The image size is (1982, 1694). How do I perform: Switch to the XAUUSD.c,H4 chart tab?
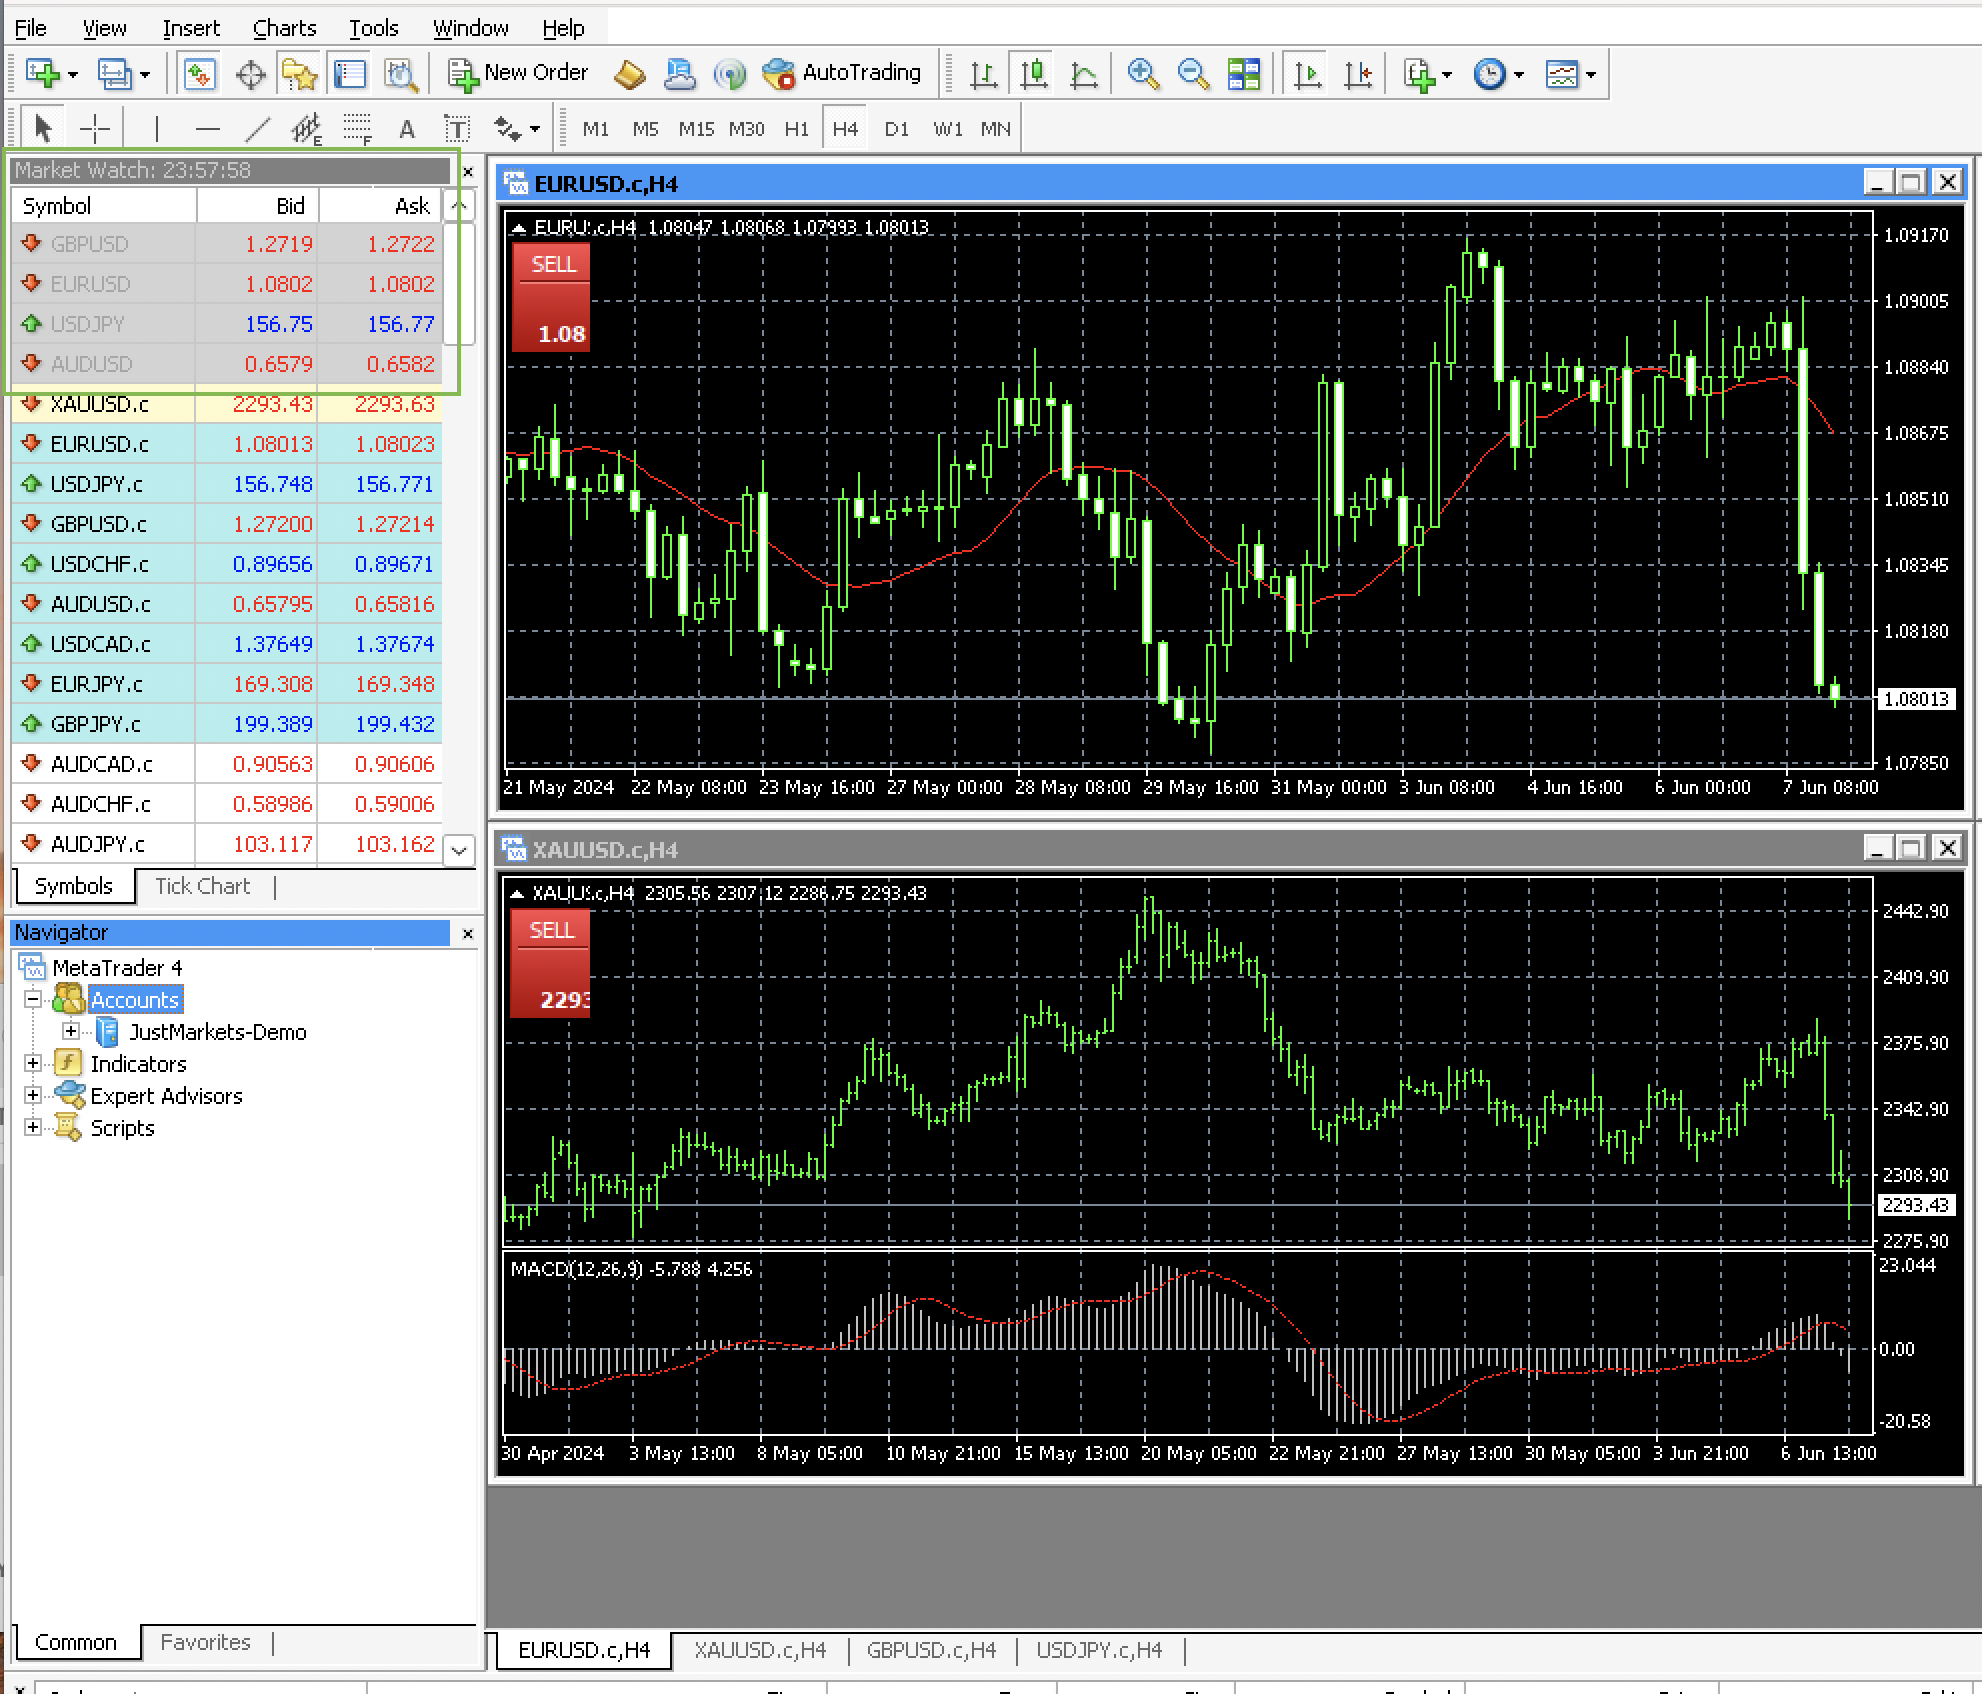760,1650
